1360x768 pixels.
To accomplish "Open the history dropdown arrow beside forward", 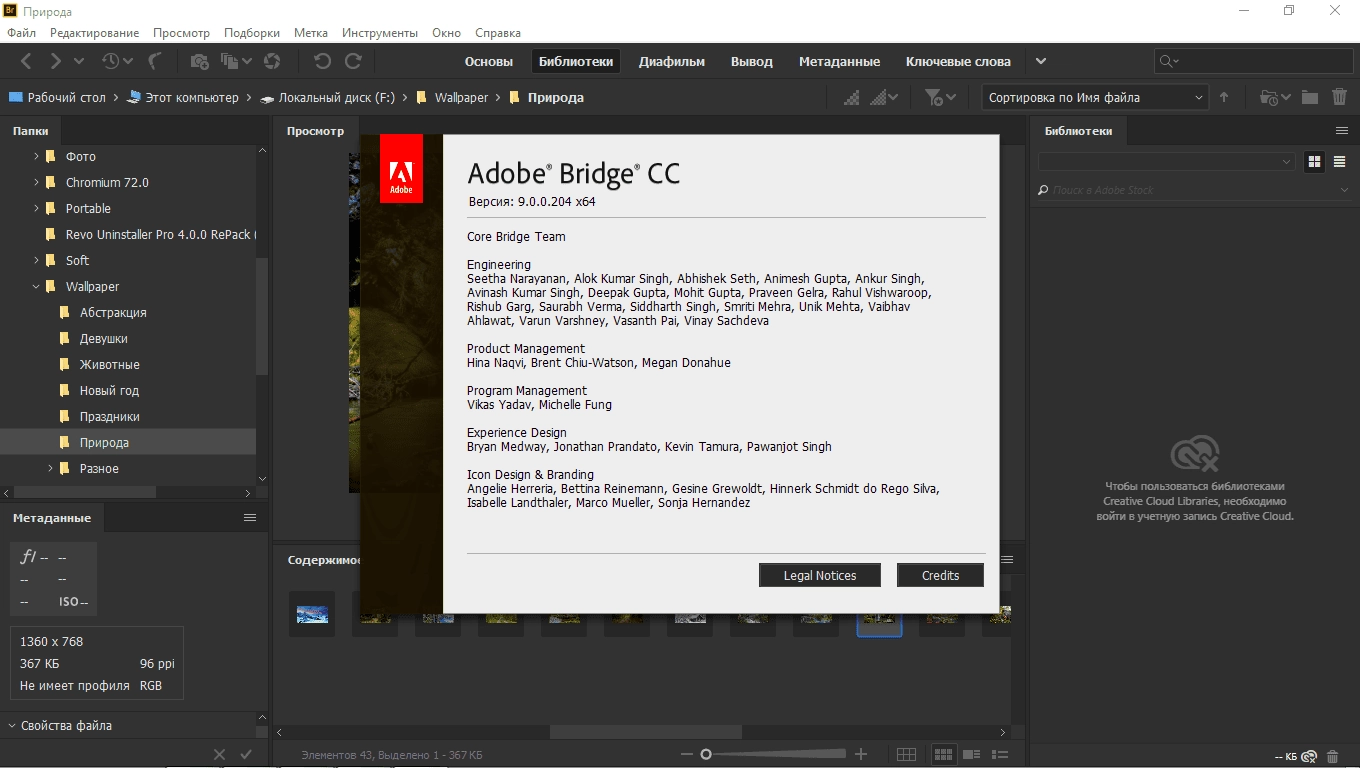I will tap(79, 61).
